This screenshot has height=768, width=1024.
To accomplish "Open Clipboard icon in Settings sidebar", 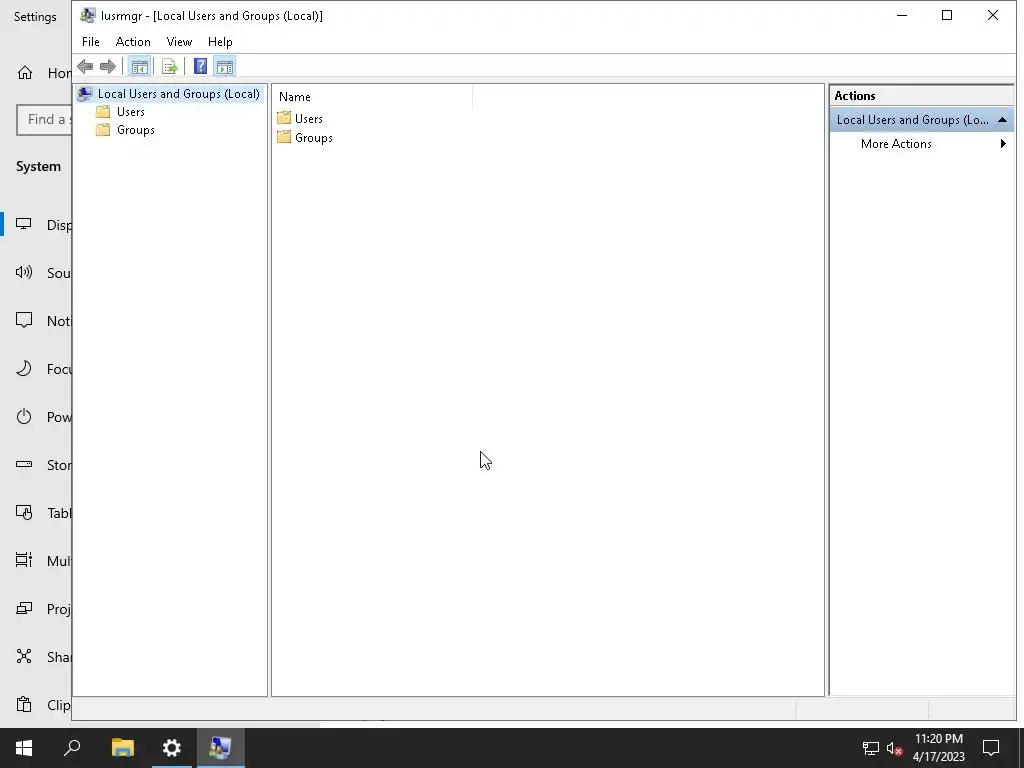I will (x=24, y=705).
